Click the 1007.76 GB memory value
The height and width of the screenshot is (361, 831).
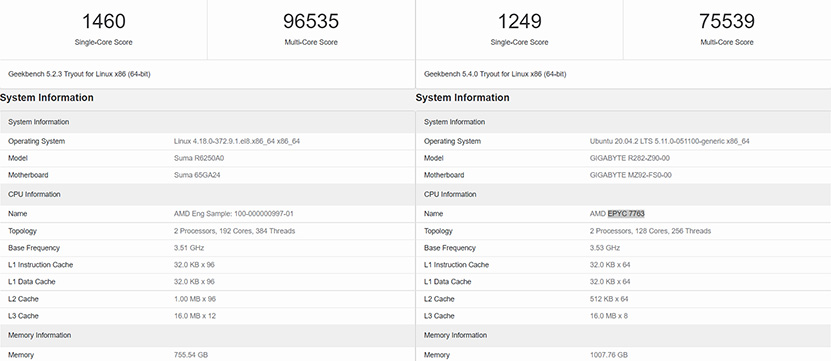coord(609,355)
